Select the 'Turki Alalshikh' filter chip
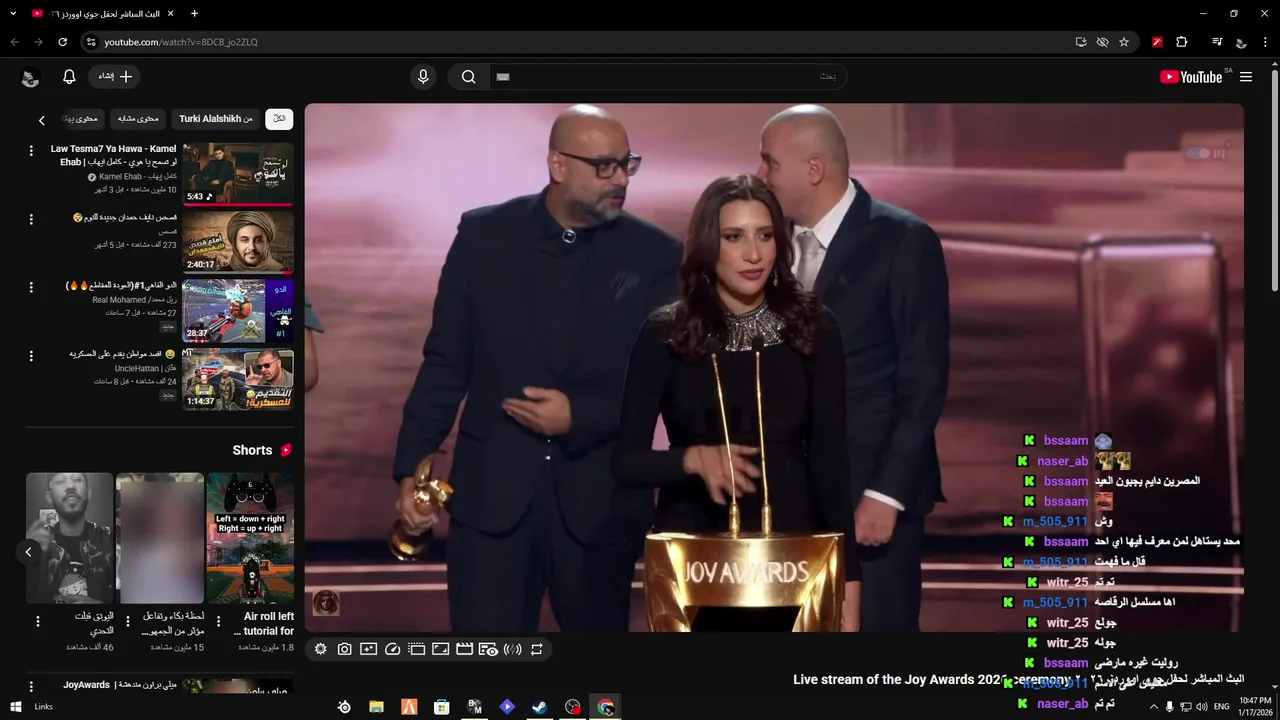 pos(216,119)
